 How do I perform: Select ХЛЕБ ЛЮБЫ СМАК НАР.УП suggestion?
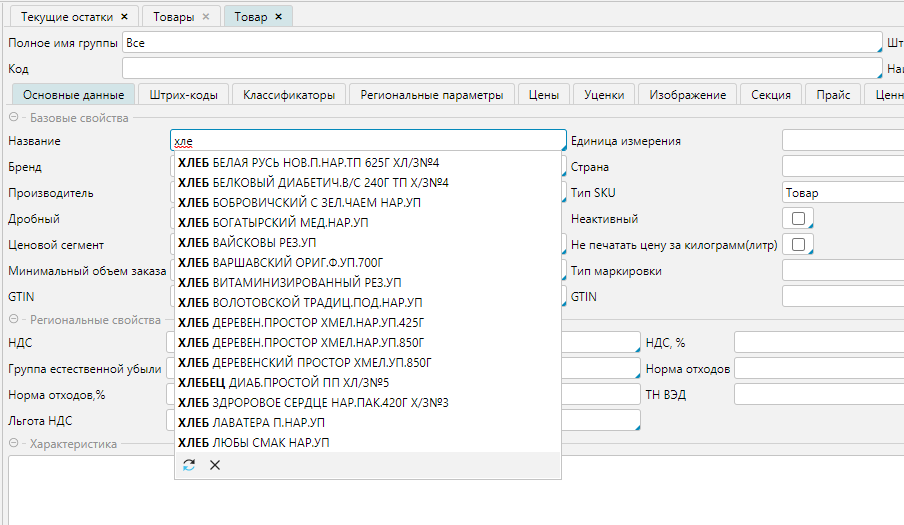click(x=253, y=442)
